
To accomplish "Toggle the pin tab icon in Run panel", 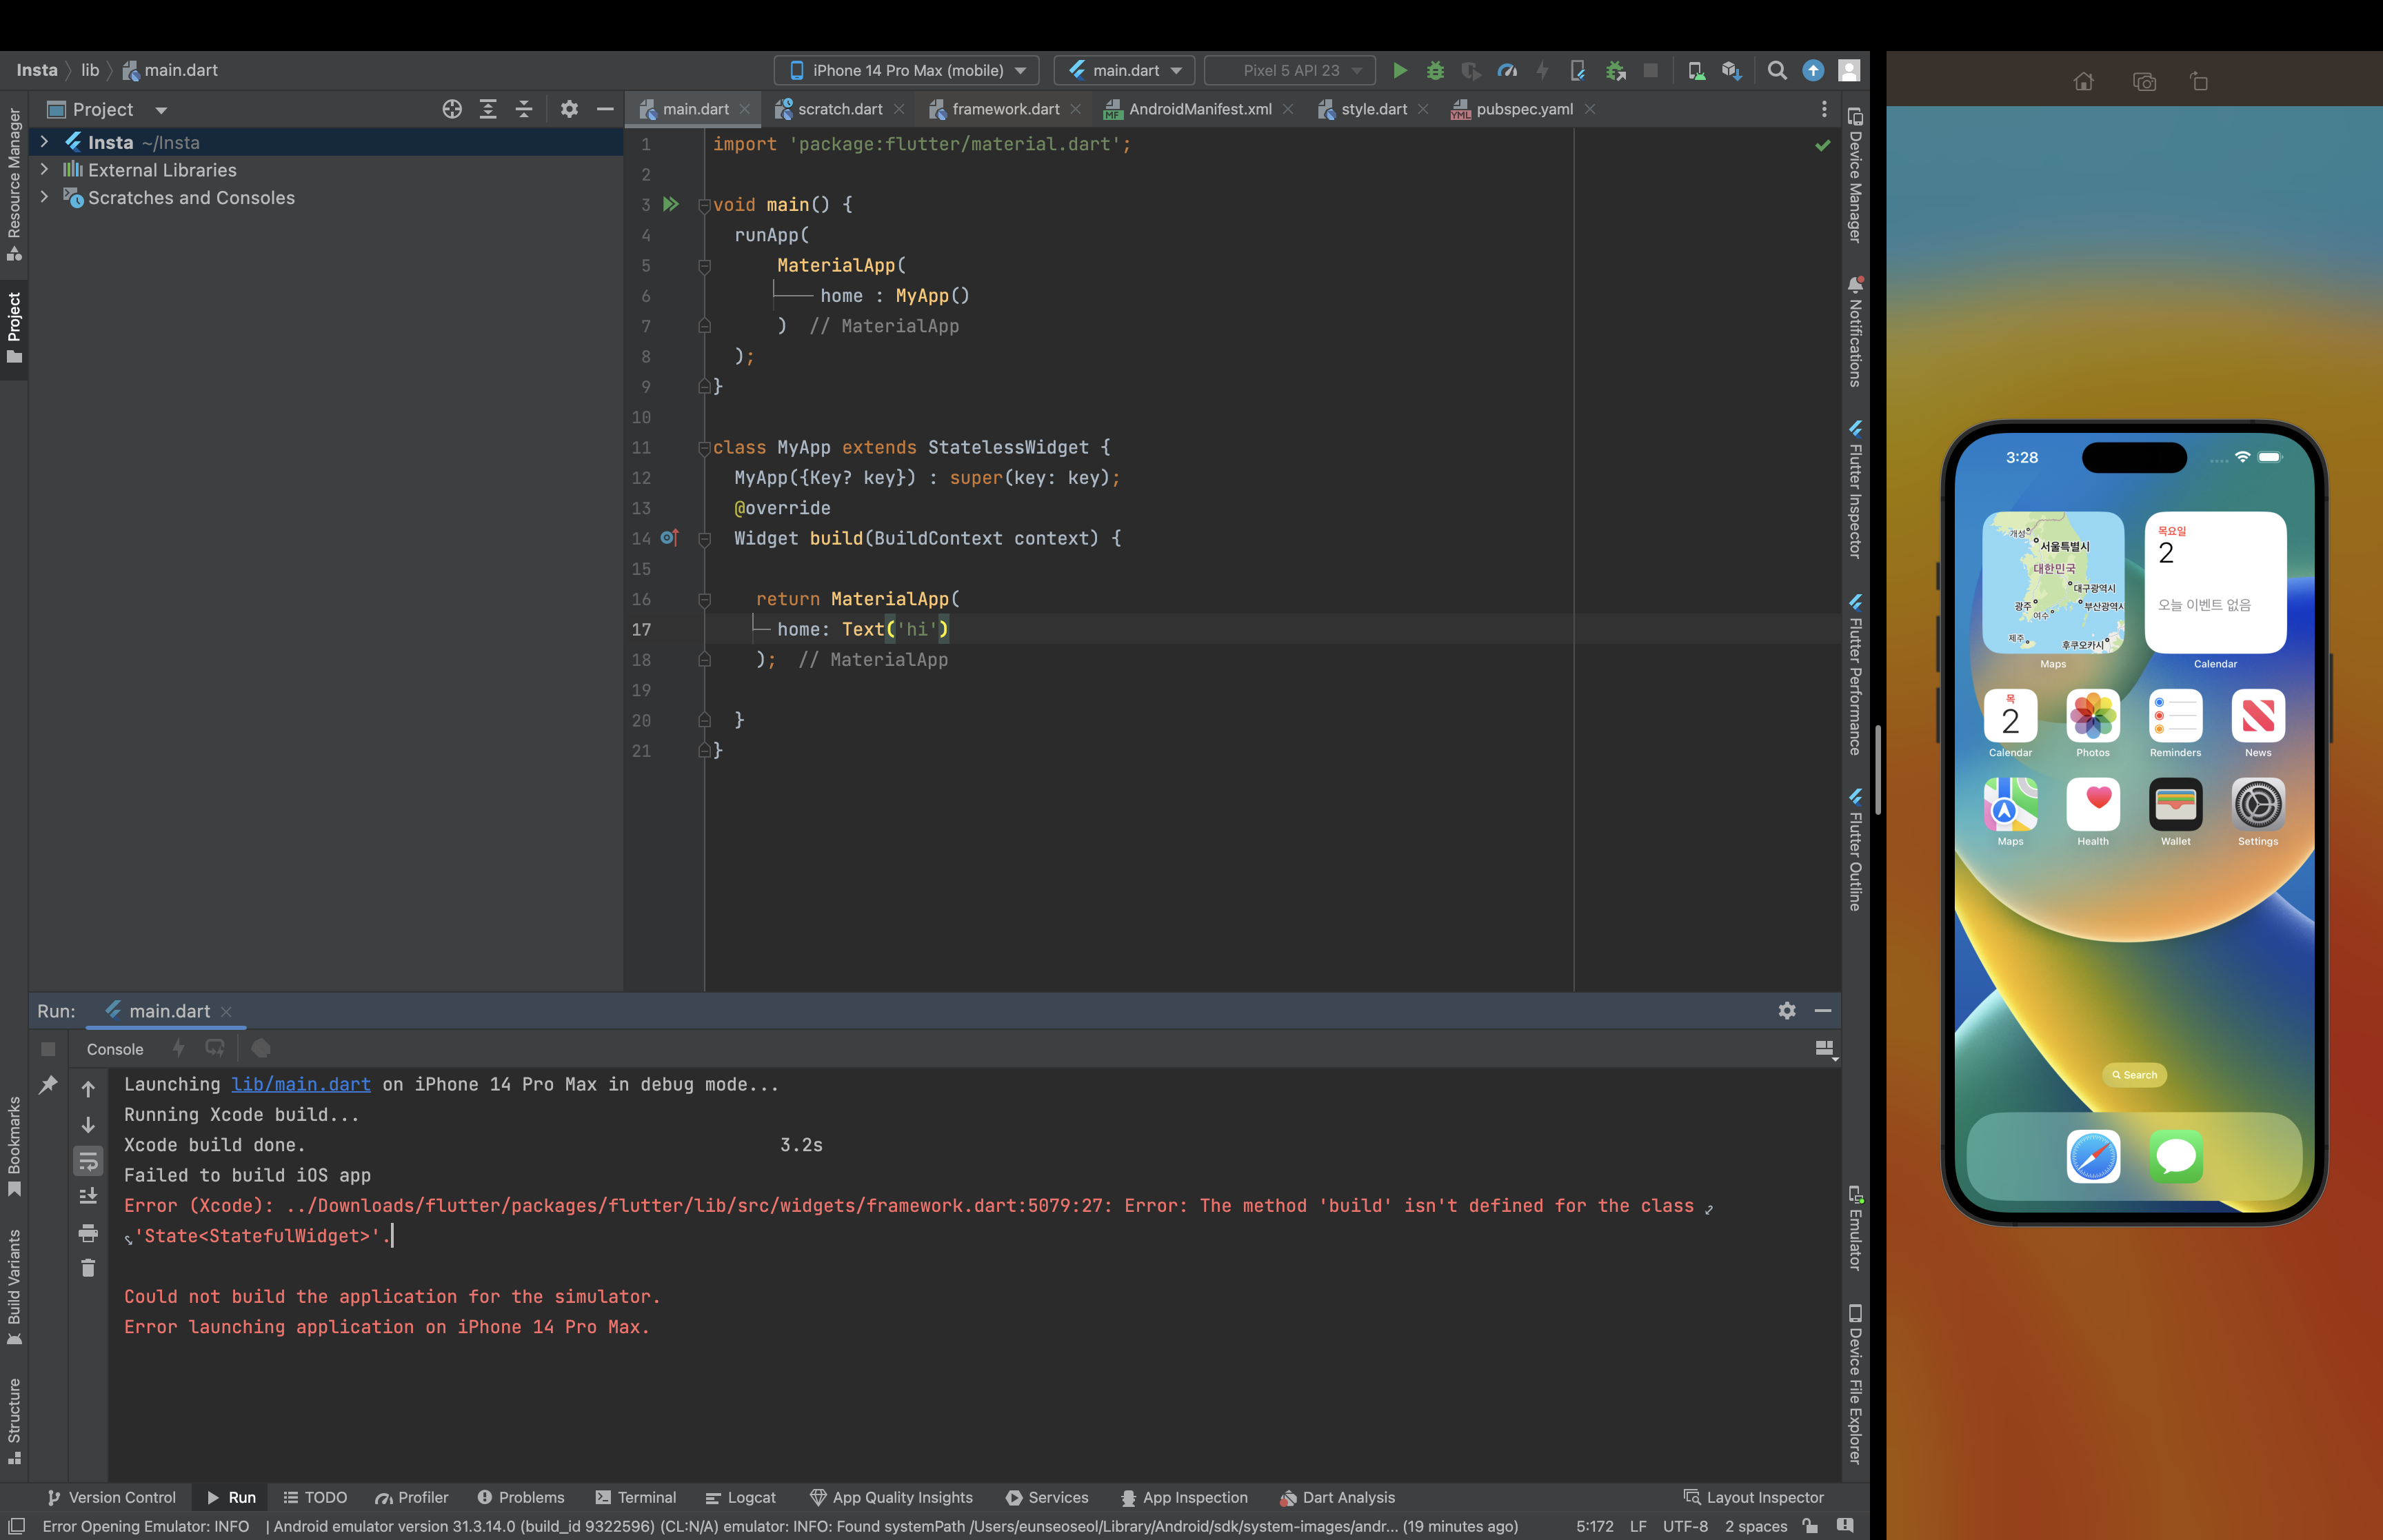I will click(x=48, y=1085).
